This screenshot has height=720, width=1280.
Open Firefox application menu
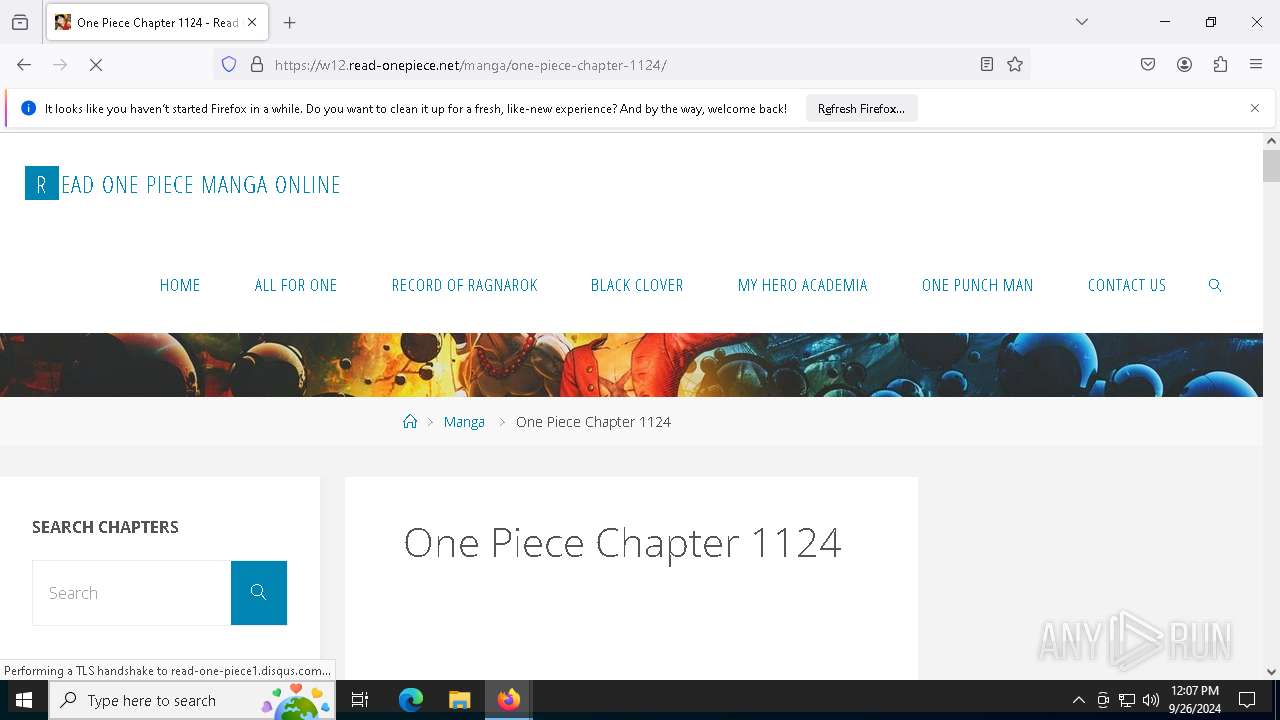point(1256,65)
